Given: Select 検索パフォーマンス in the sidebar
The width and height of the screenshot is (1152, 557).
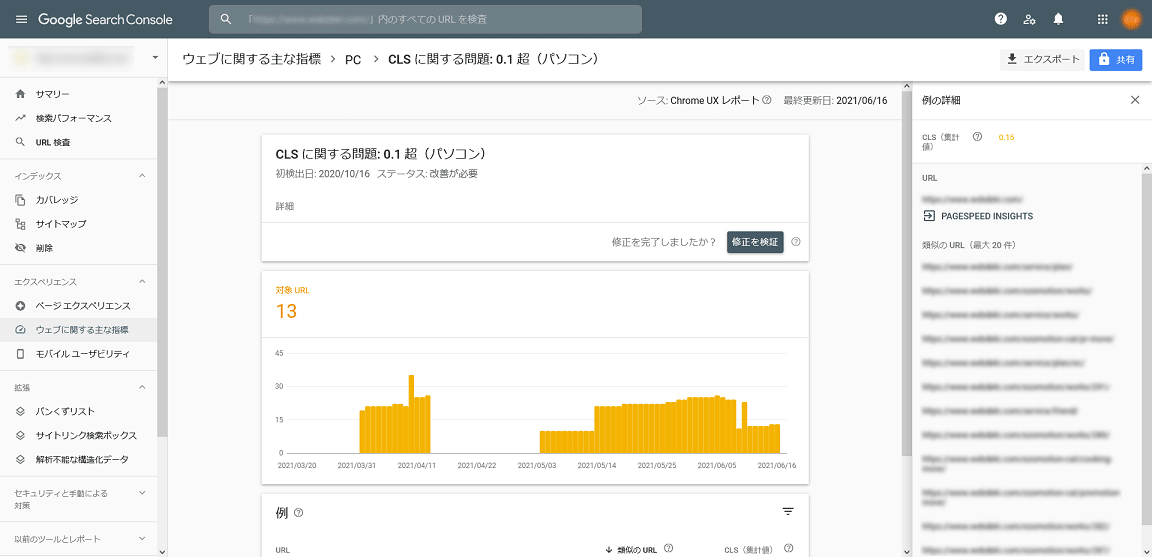Looking at the screenshot, I should [x=73, y=118].
